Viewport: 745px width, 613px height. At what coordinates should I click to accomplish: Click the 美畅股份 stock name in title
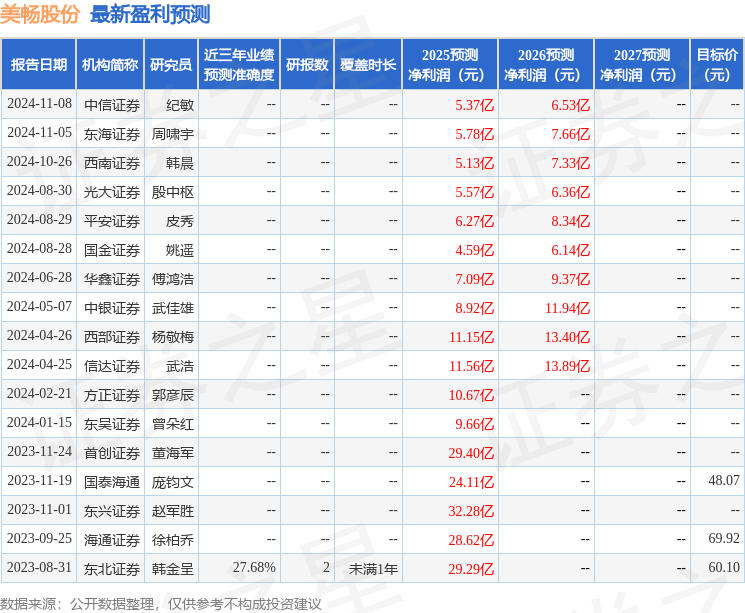coord(41,14)
